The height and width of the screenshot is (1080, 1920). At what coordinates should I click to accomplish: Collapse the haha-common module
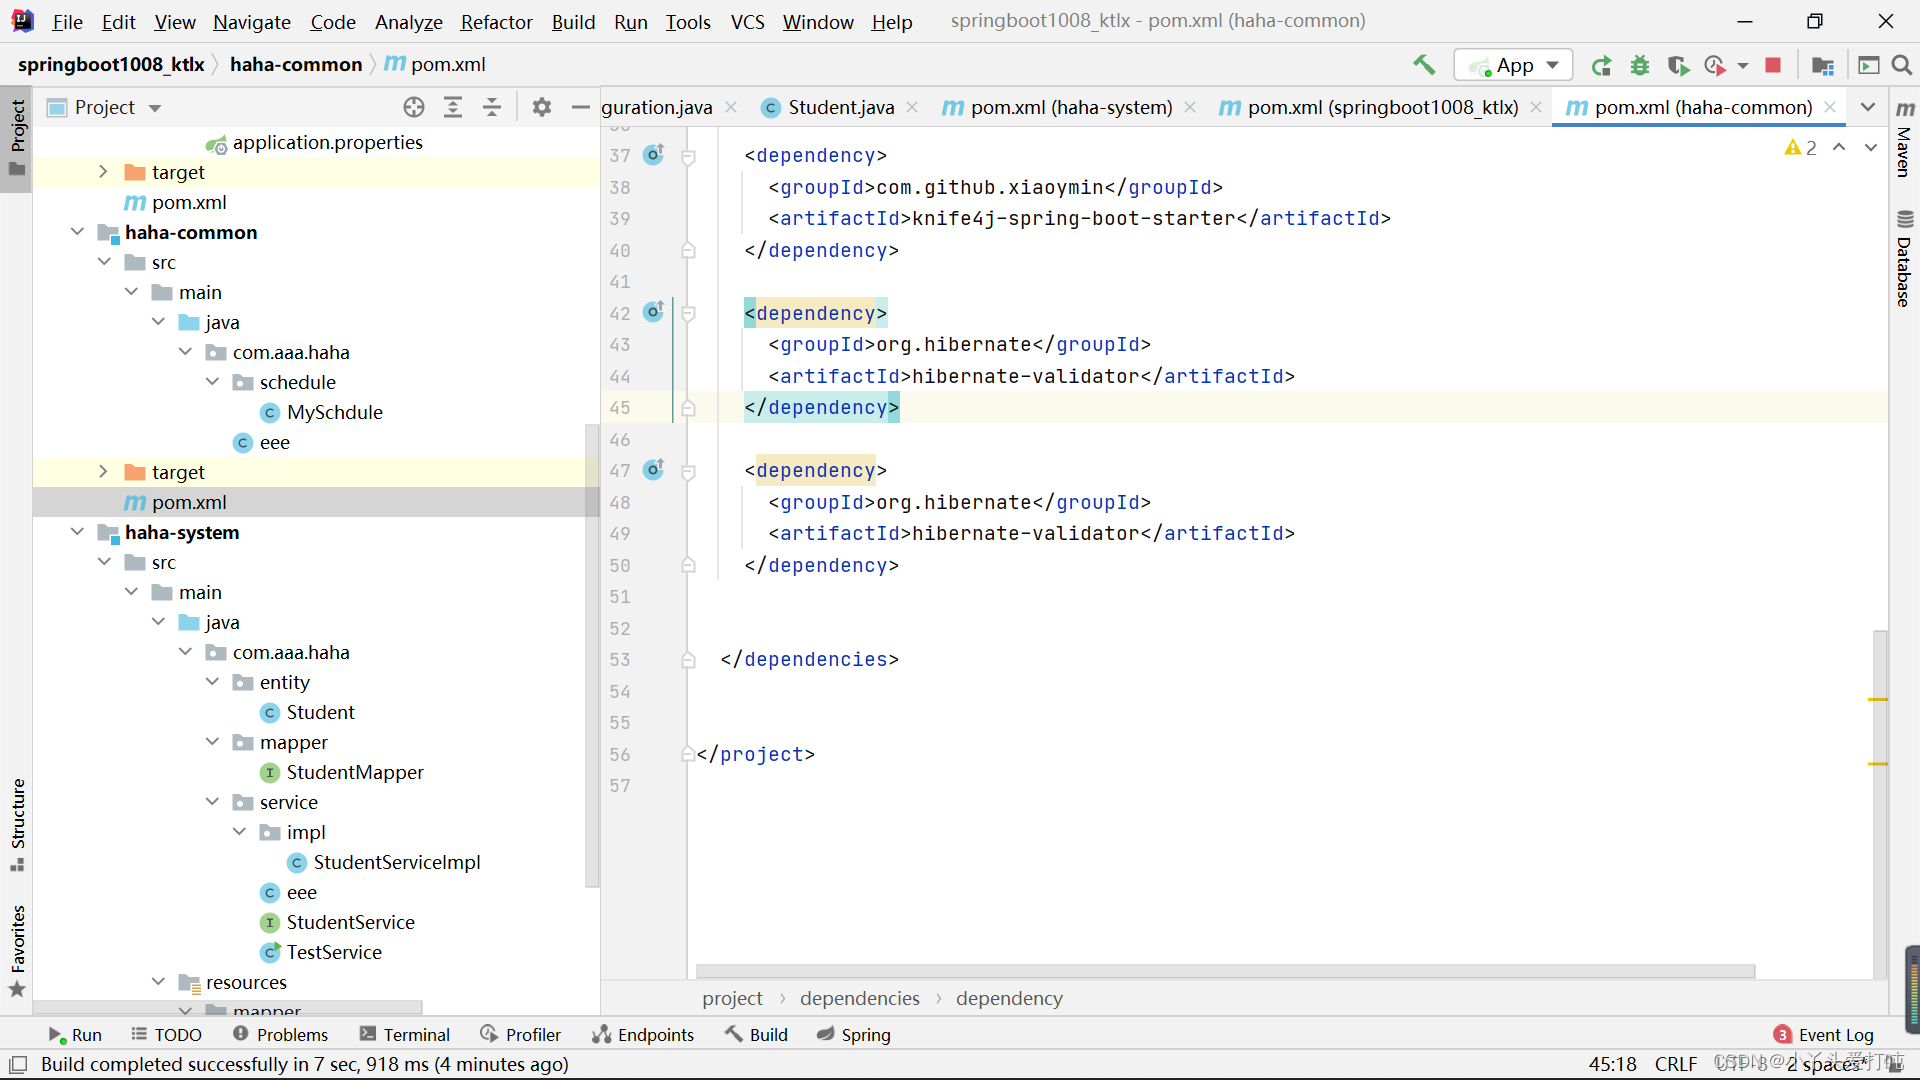click(x=78, y=232)
